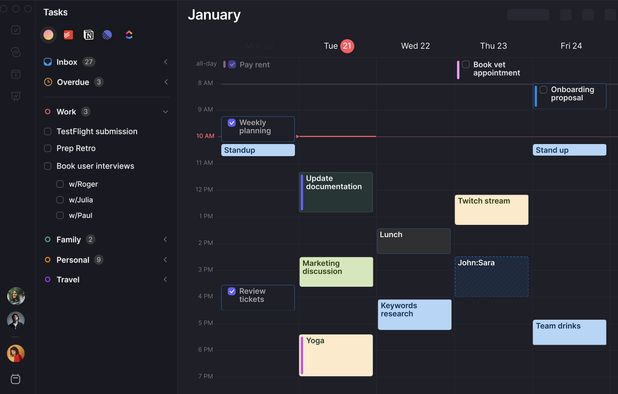Click the Overdue clock icon
The image size is (618, 394).
[48, 82]
